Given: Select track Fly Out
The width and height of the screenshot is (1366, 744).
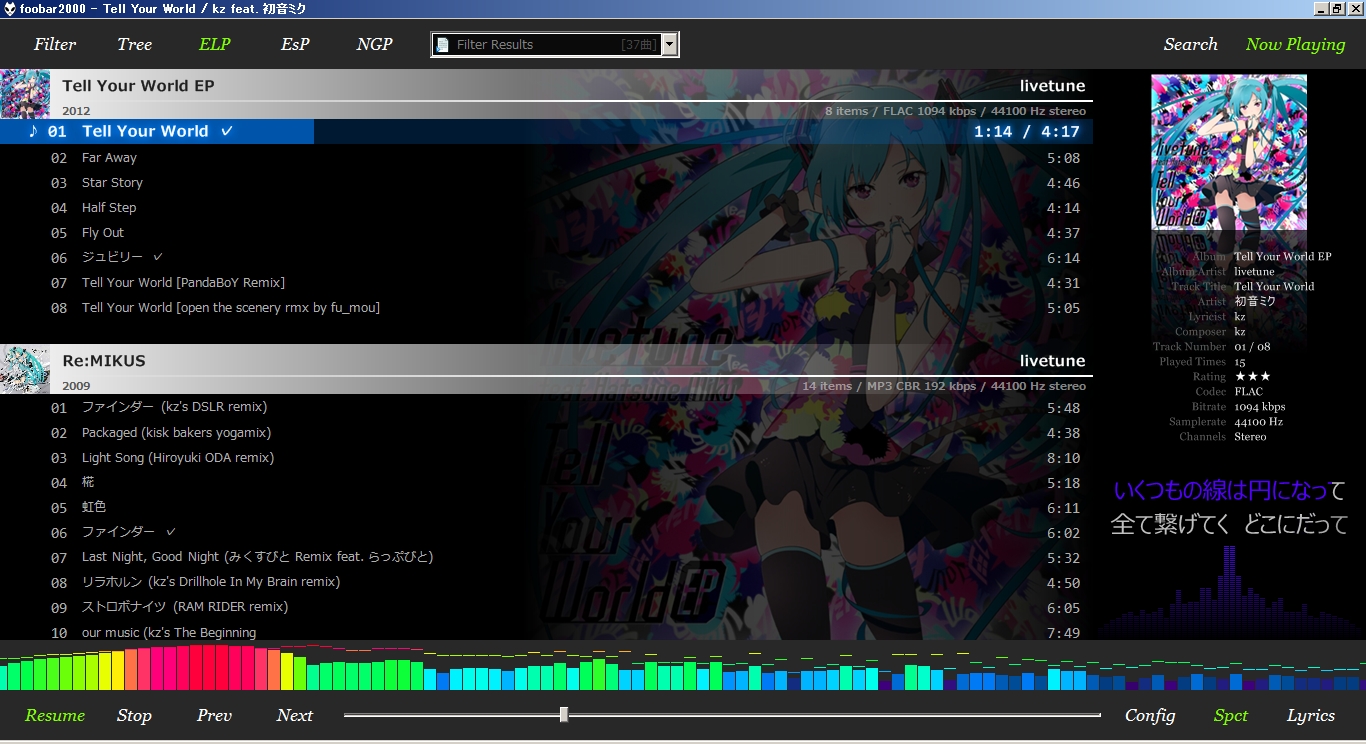Looking at the screenshot, I should (x=546, y=232).
